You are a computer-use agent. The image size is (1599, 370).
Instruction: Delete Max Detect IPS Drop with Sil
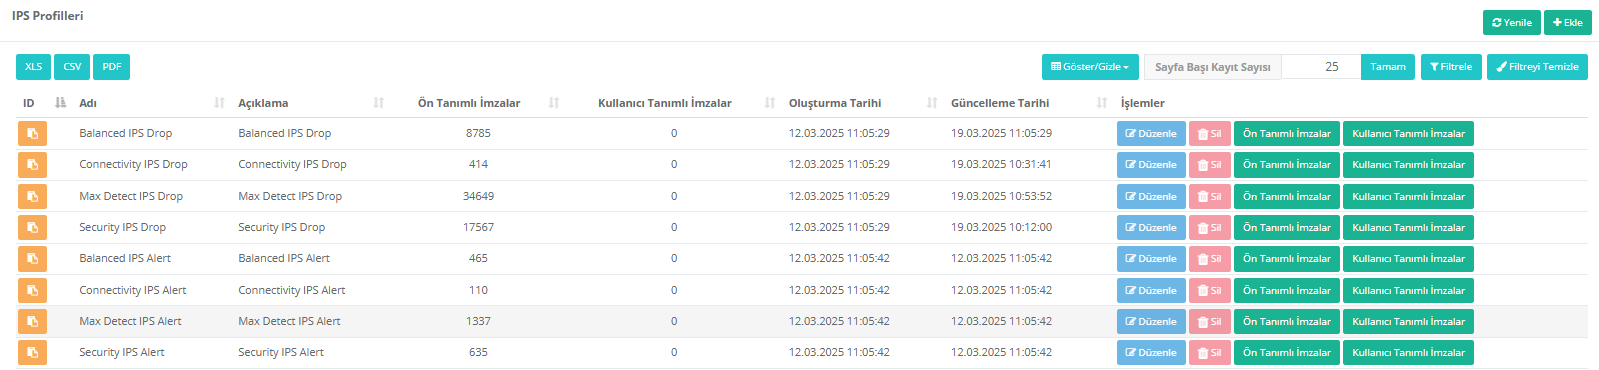pos(1210,197)
